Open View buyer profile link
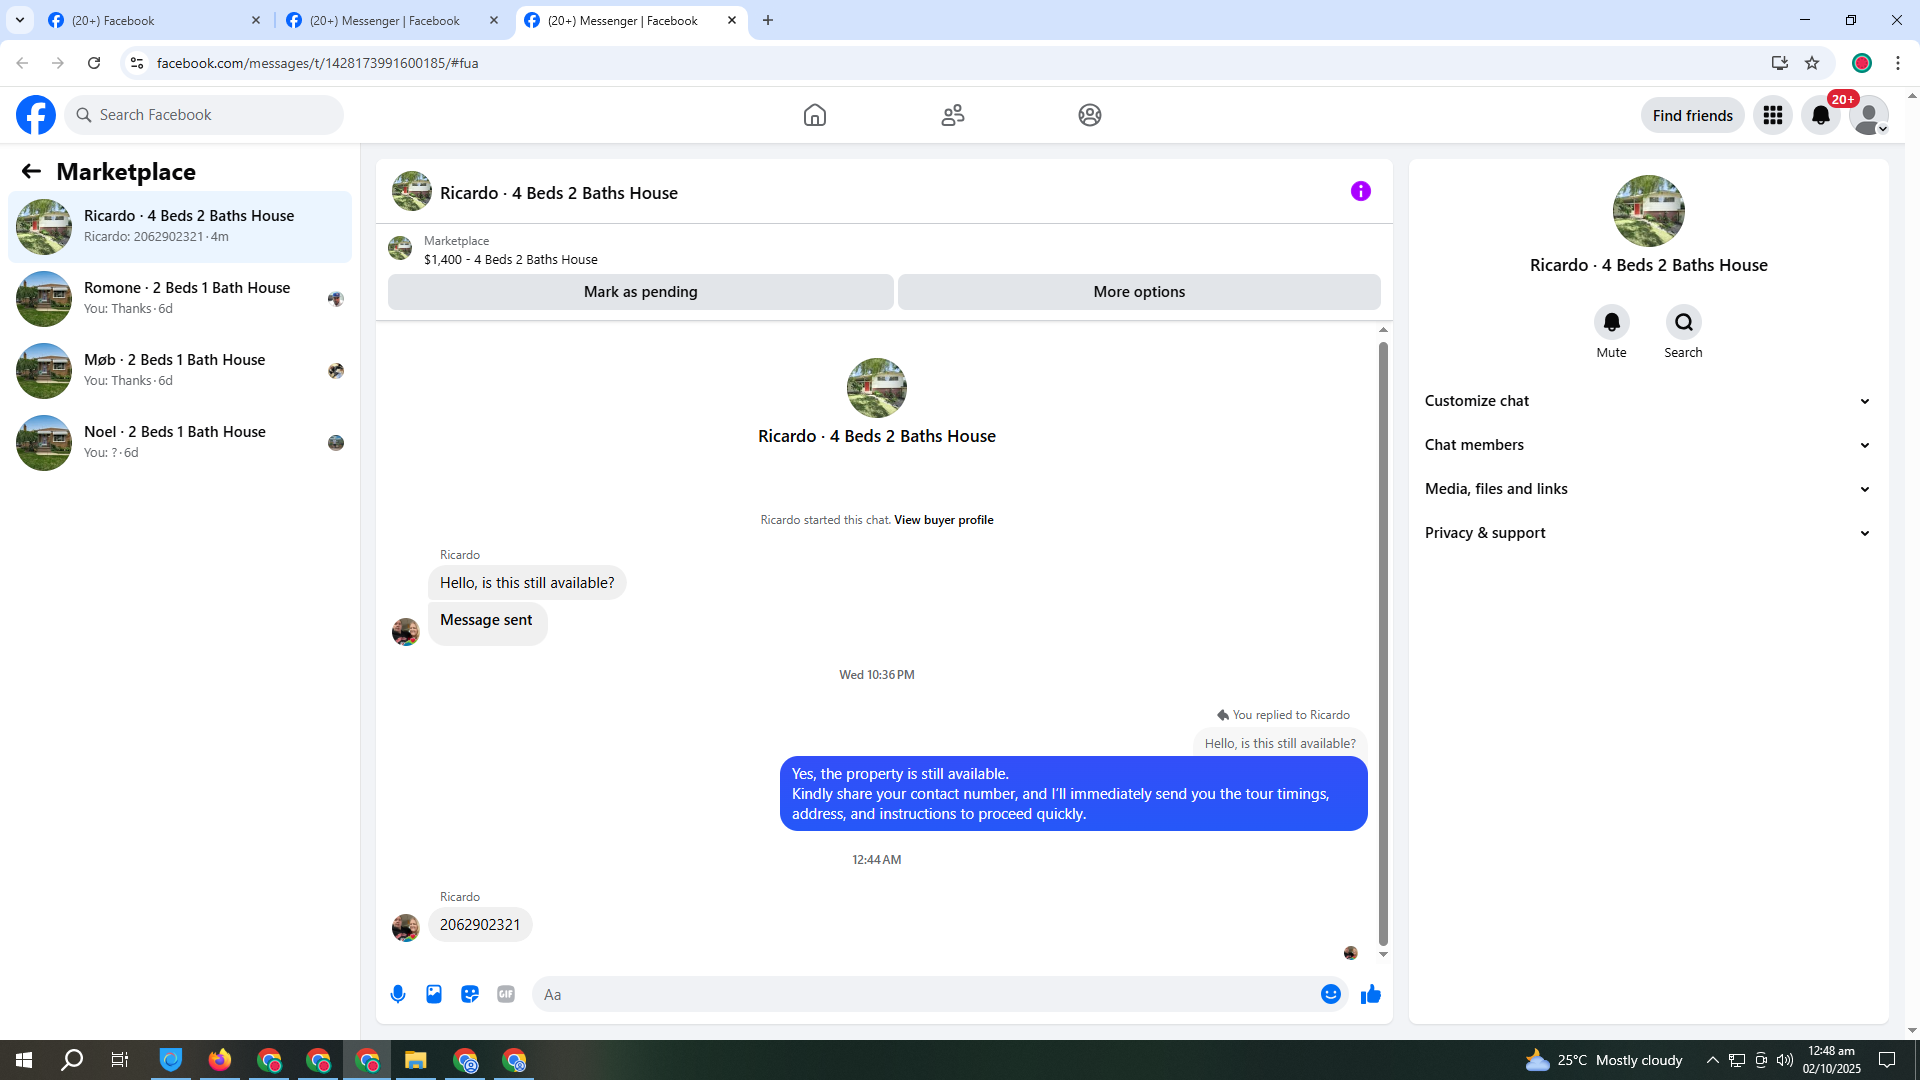 point(943,520)
